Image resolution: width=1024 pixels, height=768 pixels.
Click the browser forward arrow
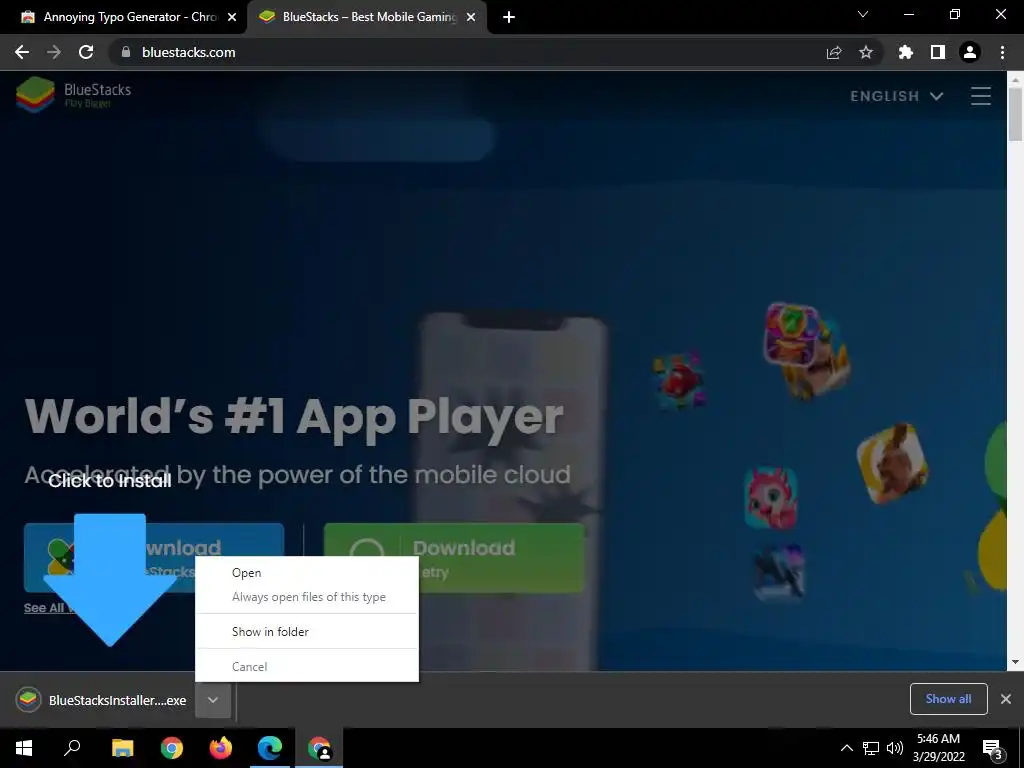54,52
